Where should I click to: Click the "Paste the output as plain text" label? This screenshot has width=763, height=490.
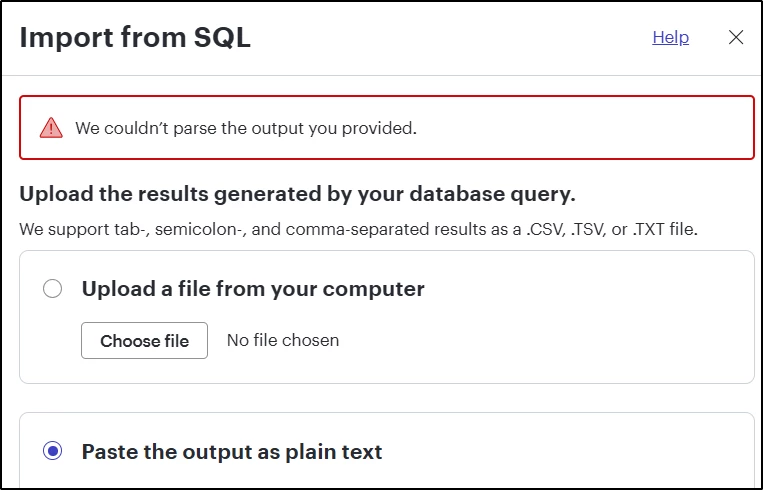232,452
